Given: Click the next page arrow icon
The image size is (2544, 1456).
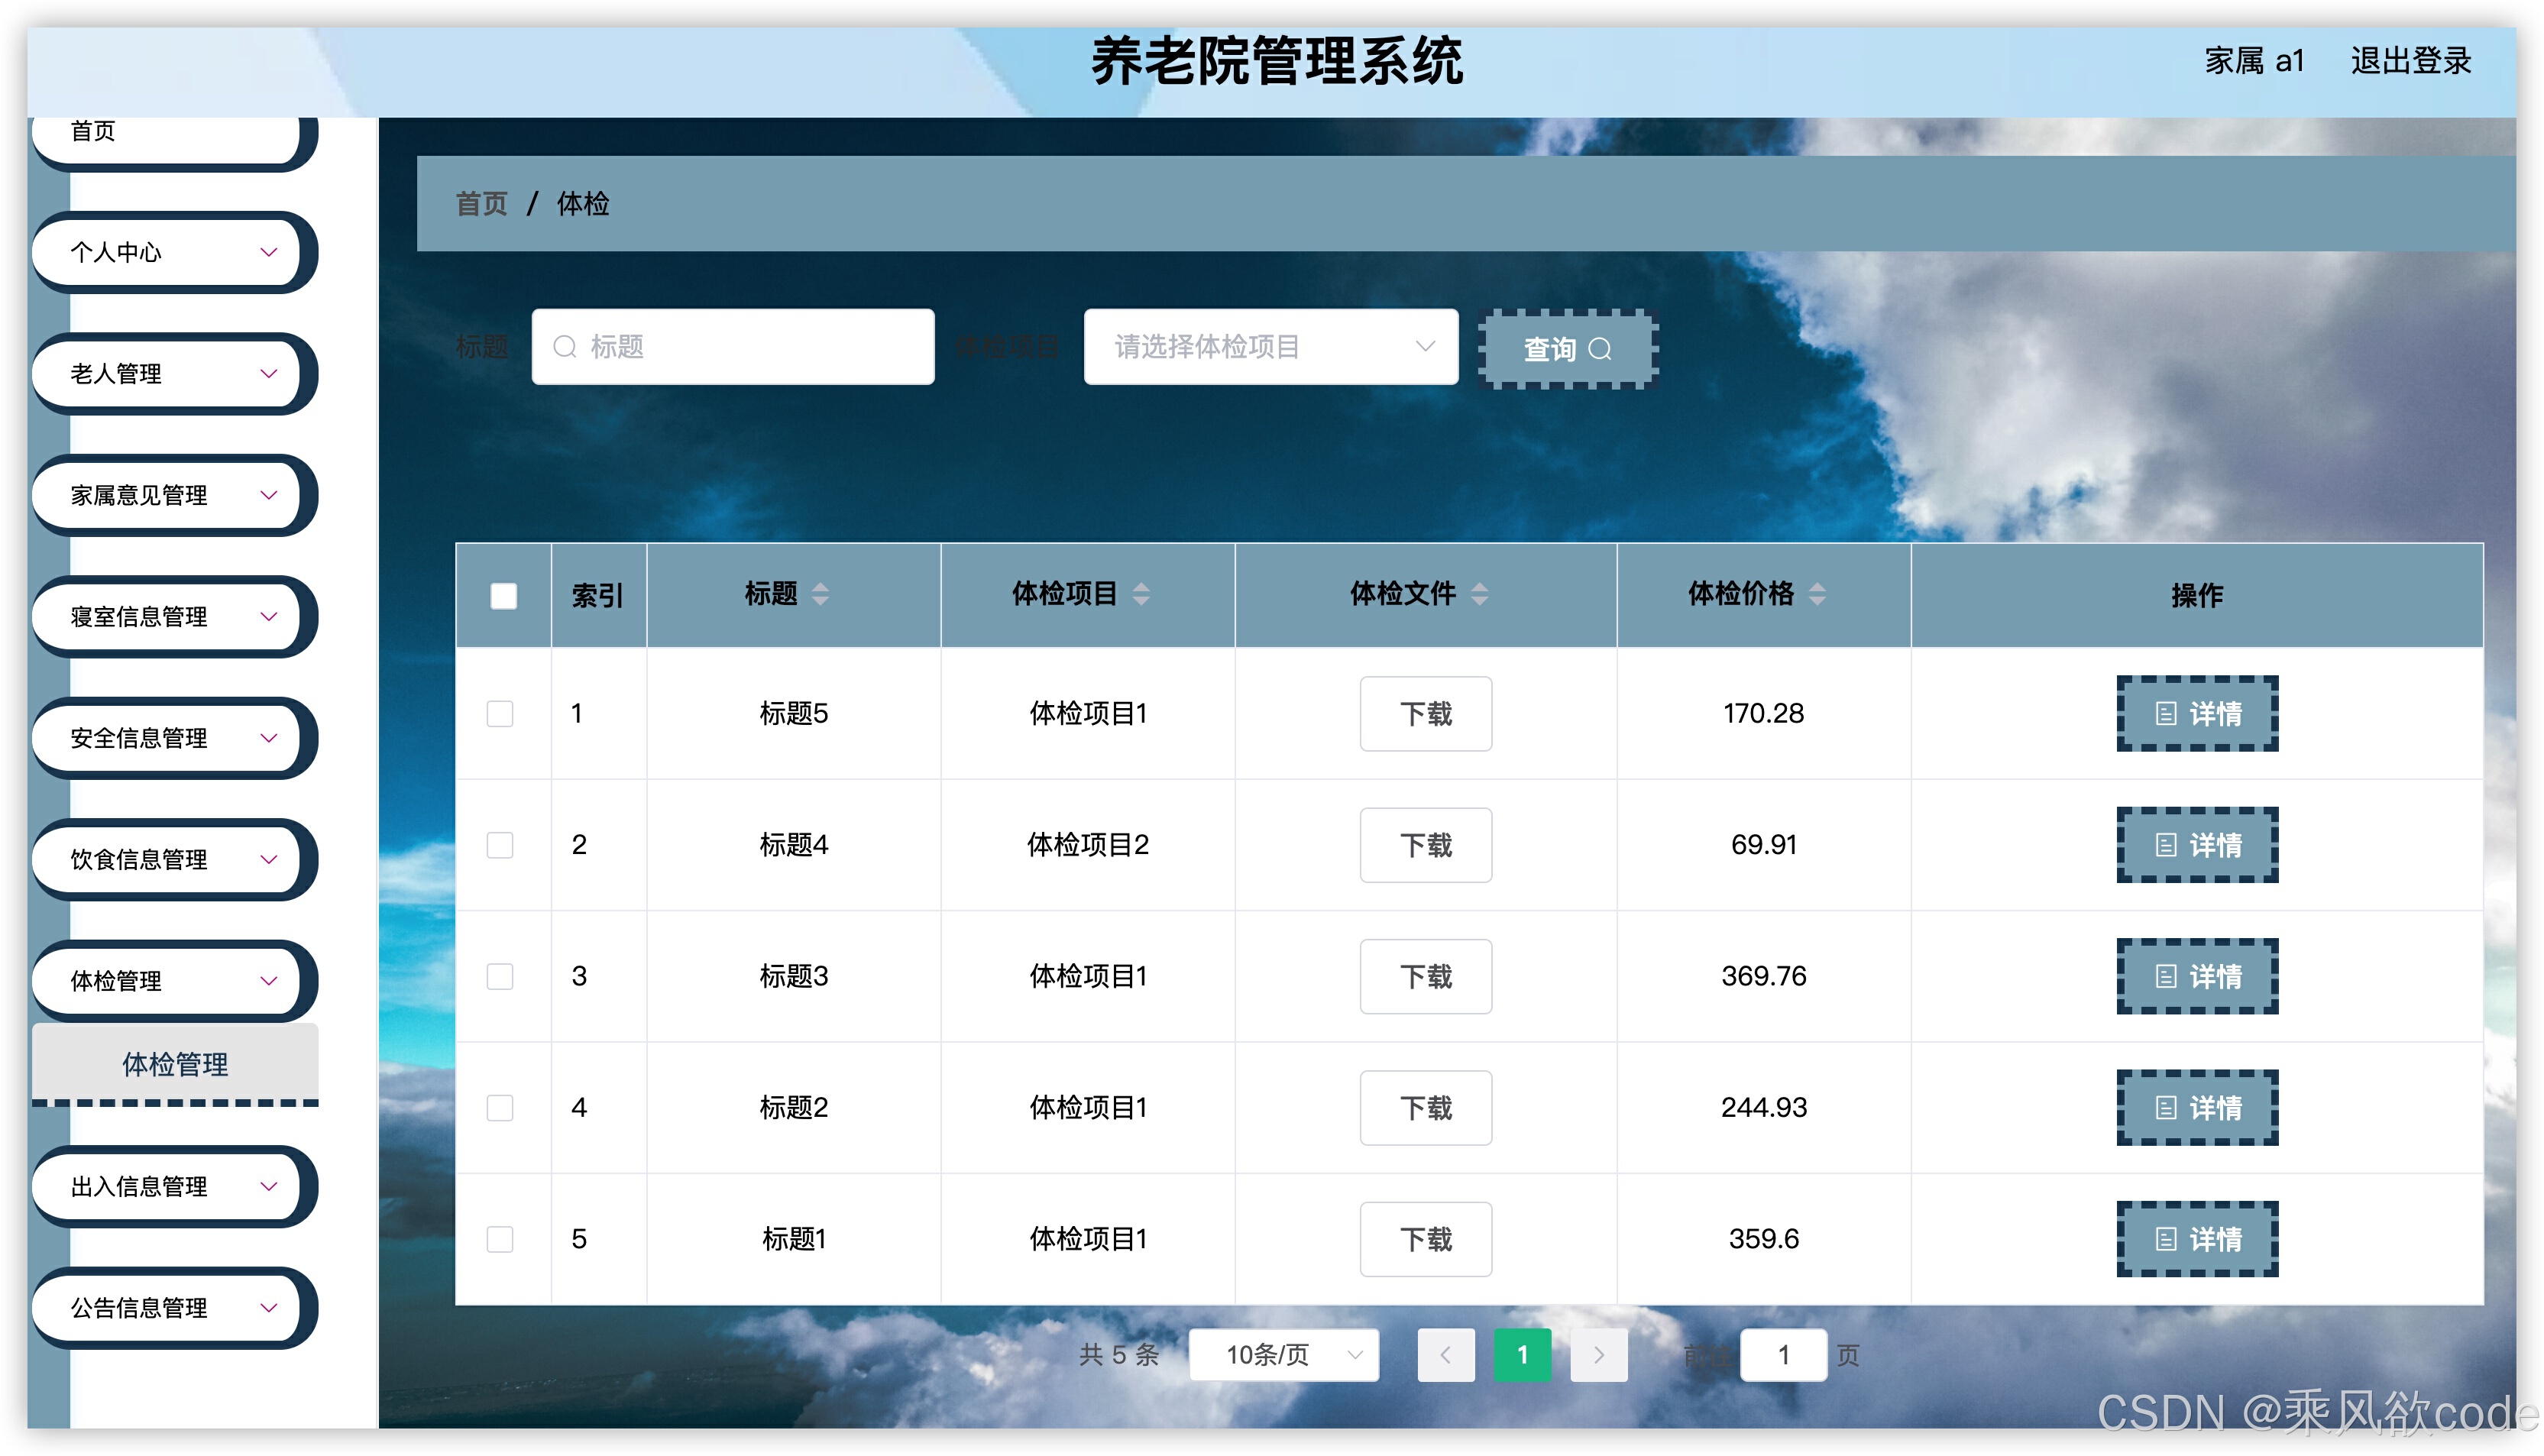Looking at the screenshot, I should coord(1599,1355).
